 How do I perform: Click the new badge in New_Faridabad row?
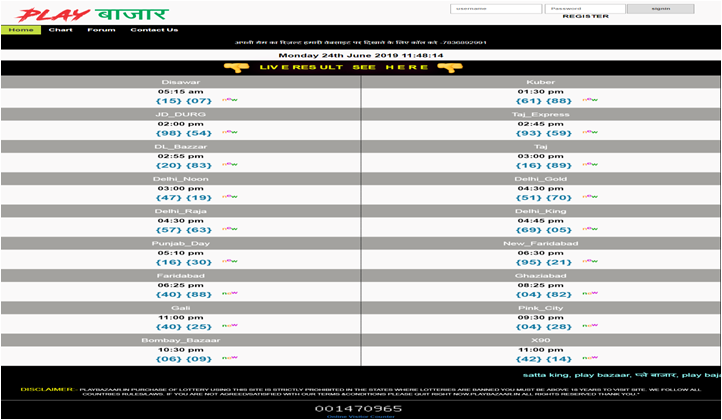coord(590,261)
